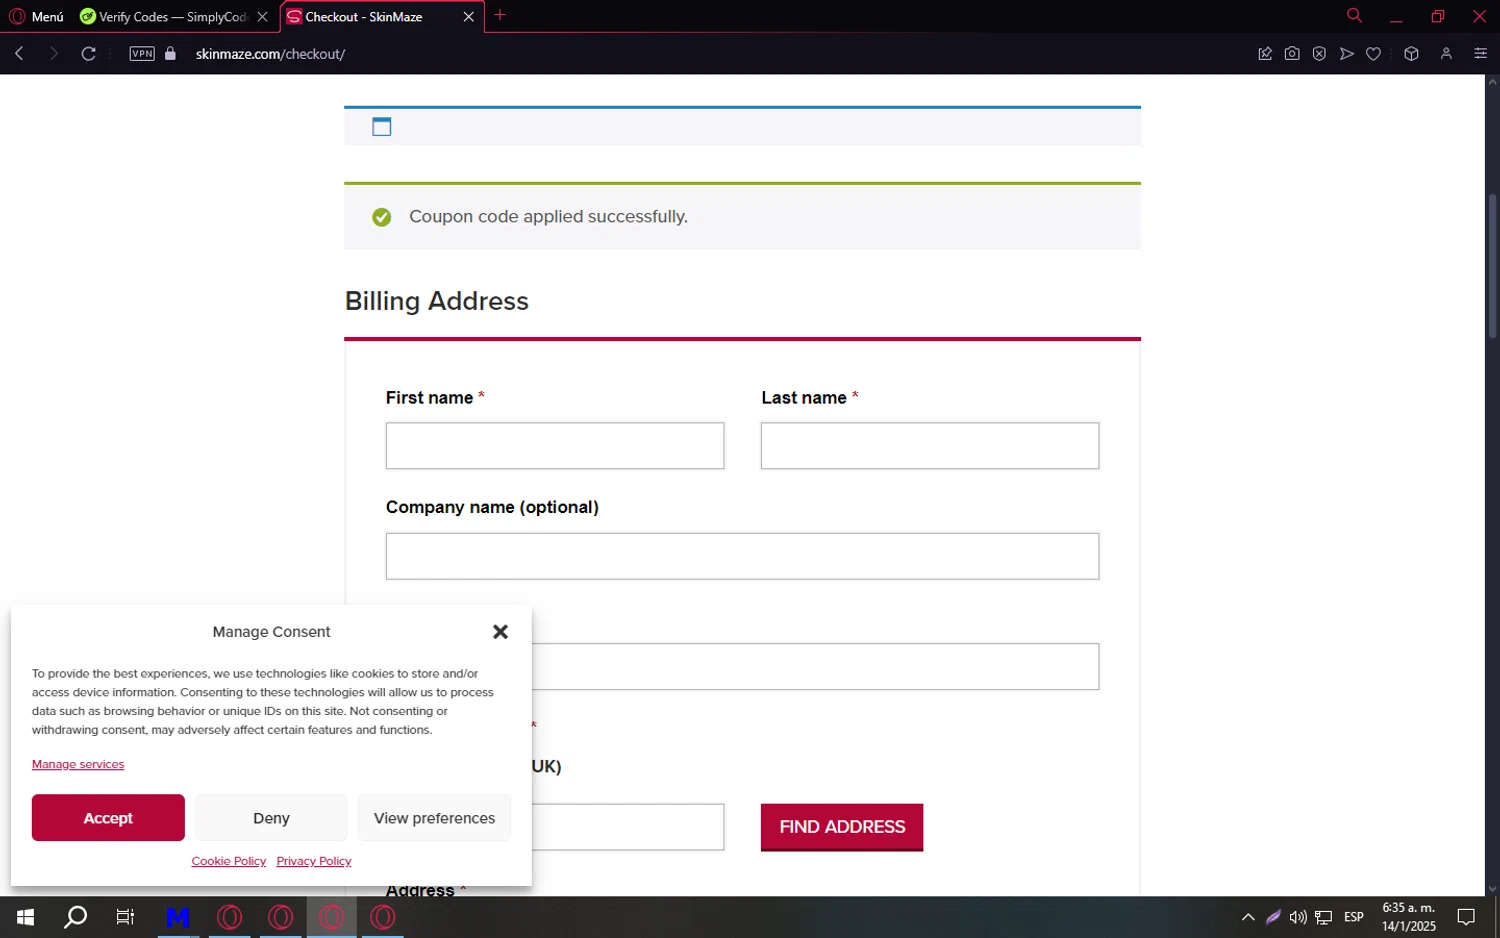Click the purple feather tray icon
Viewport: 1500px width, 938px height.
(1273, 917)
